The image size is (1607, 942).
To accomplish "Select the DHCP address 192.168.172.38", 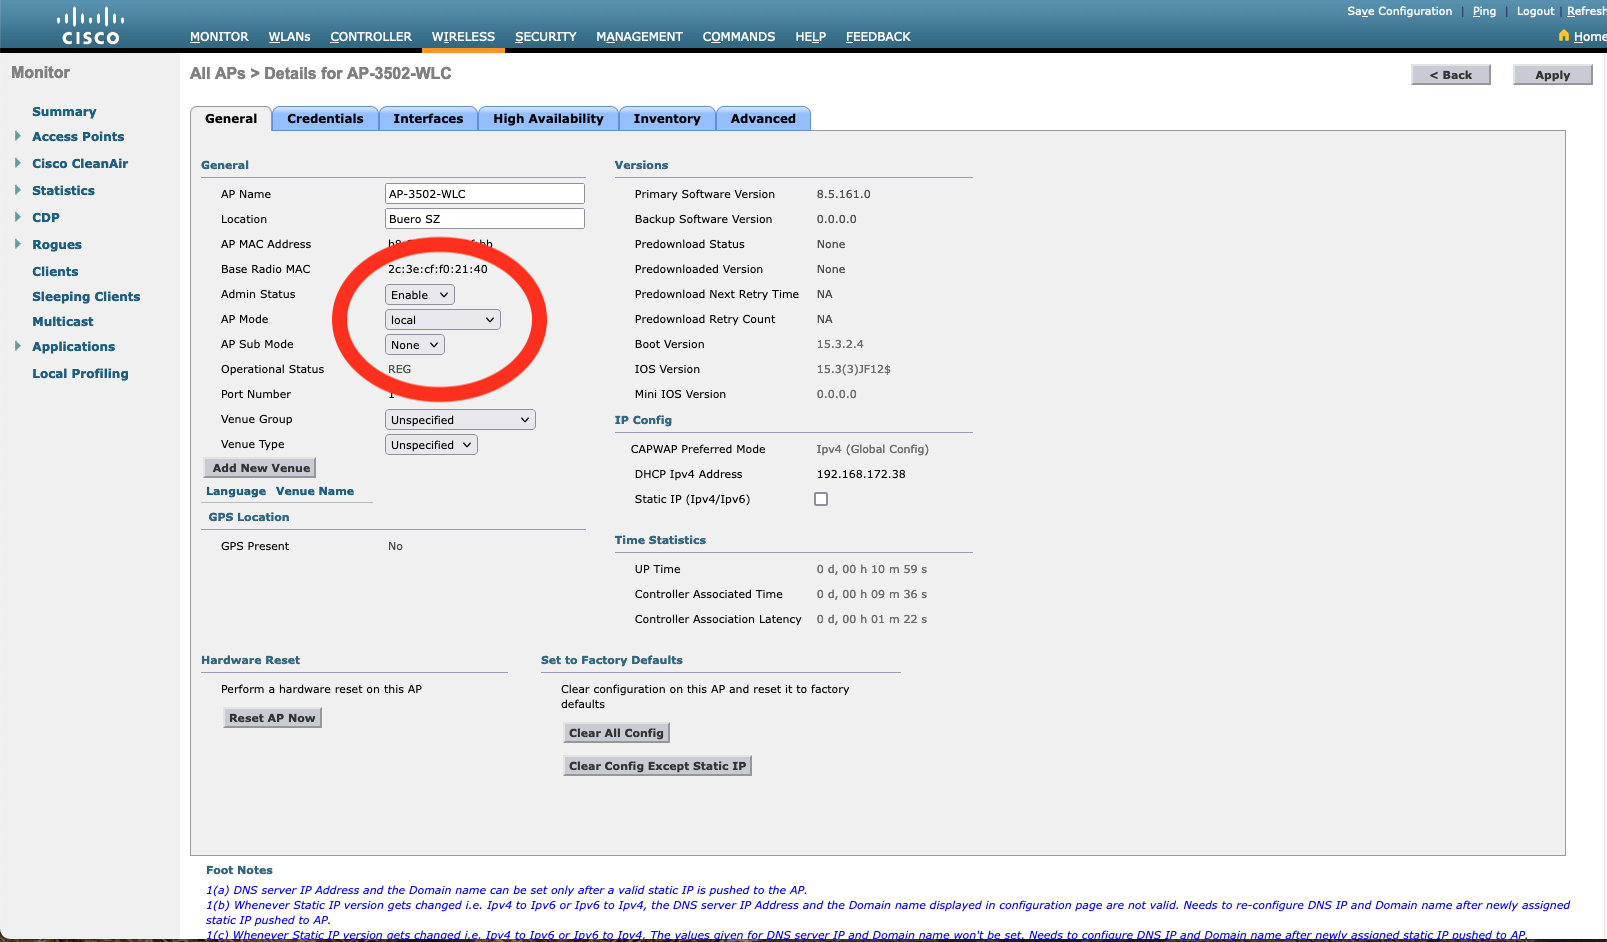I will (x=861, y=474).
